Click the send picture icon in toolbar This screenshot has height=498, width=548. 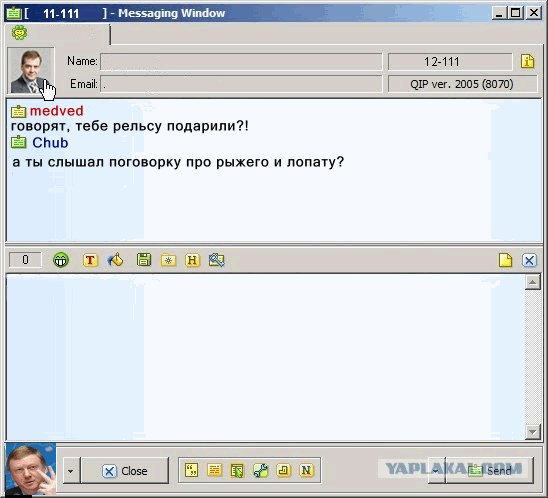[x=217, y=260]
